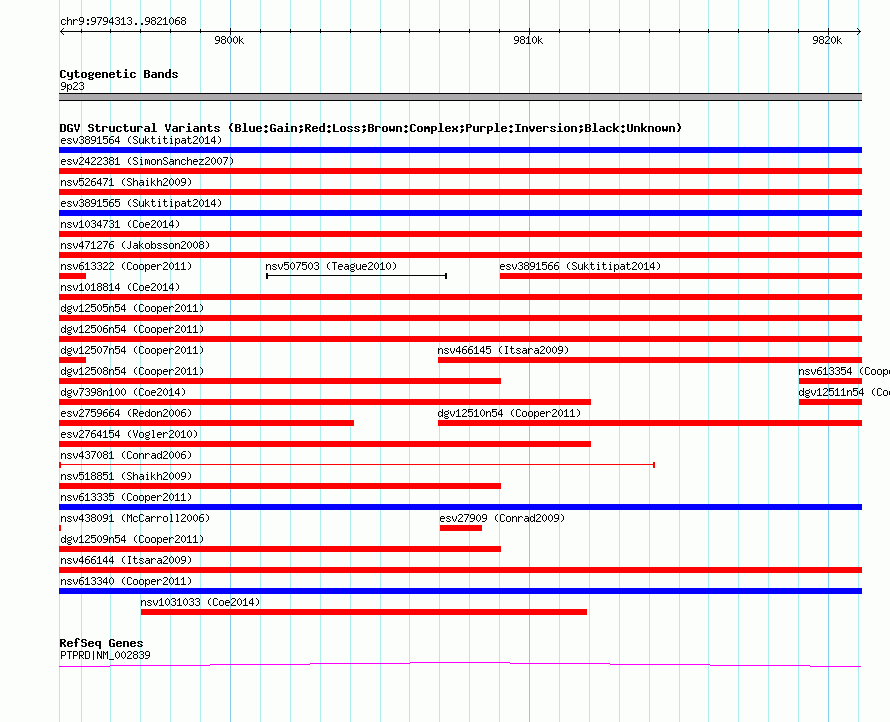Click the chr9:9794313..9821068 coordinates label
Image resolution: width=890 pixels, height=722 pixels.
(123, 21)
